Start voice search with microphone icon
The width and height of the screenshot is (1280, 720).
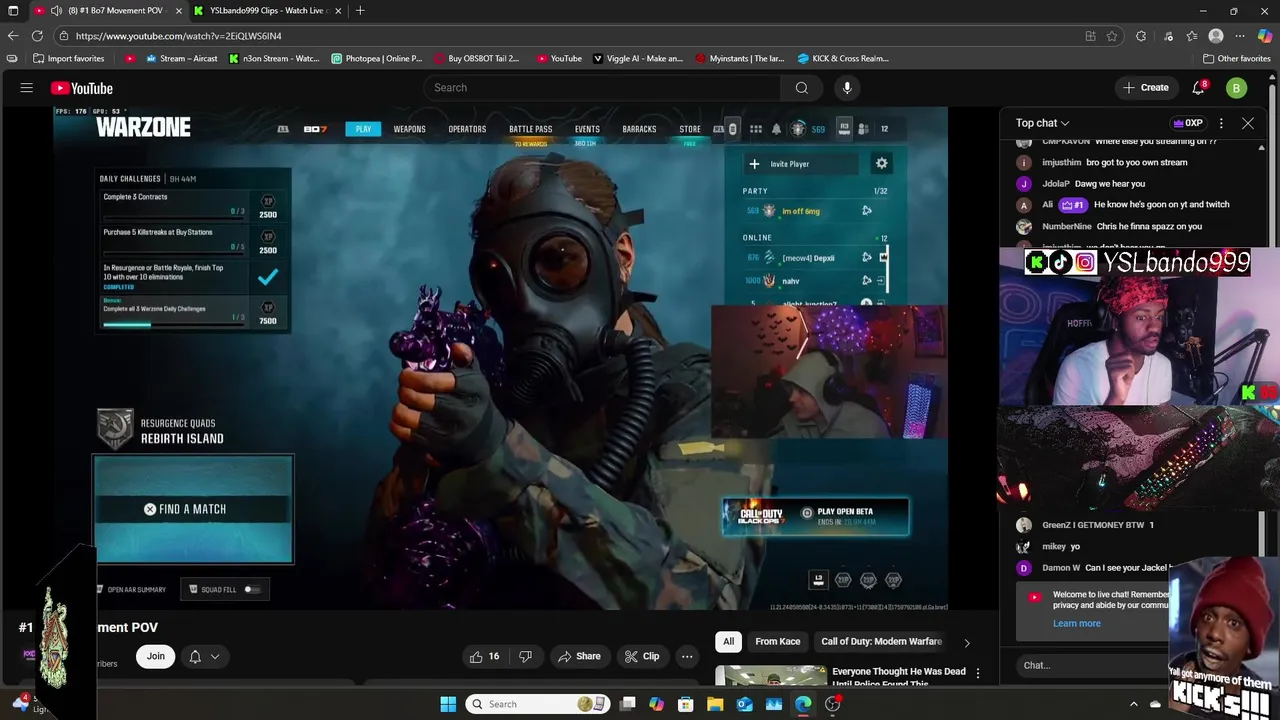[x=847, y=88]
